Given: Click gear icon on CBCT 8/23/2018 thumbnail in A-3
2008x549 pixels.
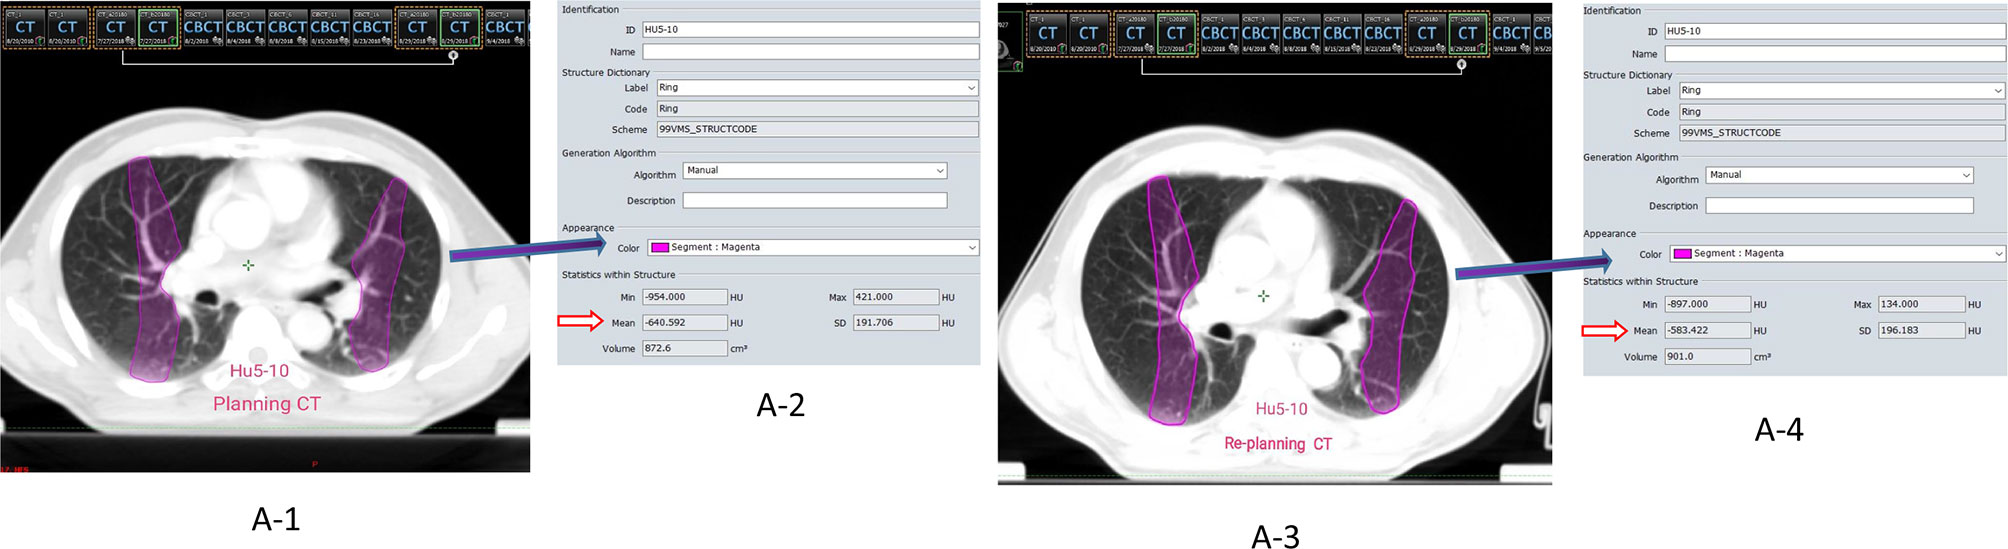Looking at the screenshot, I should [x=1397, y=48].
